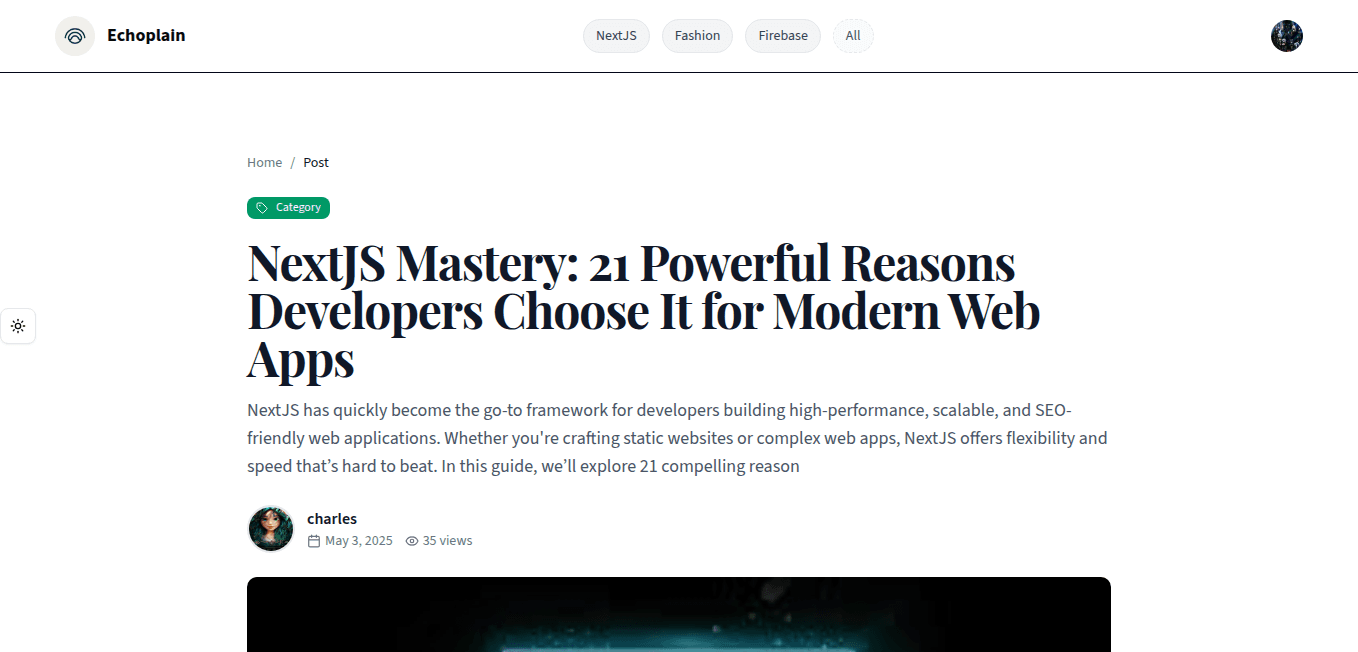Select the NextJS category pill
The height and width of the screenshot is (652, 1358).
(616, 36)
